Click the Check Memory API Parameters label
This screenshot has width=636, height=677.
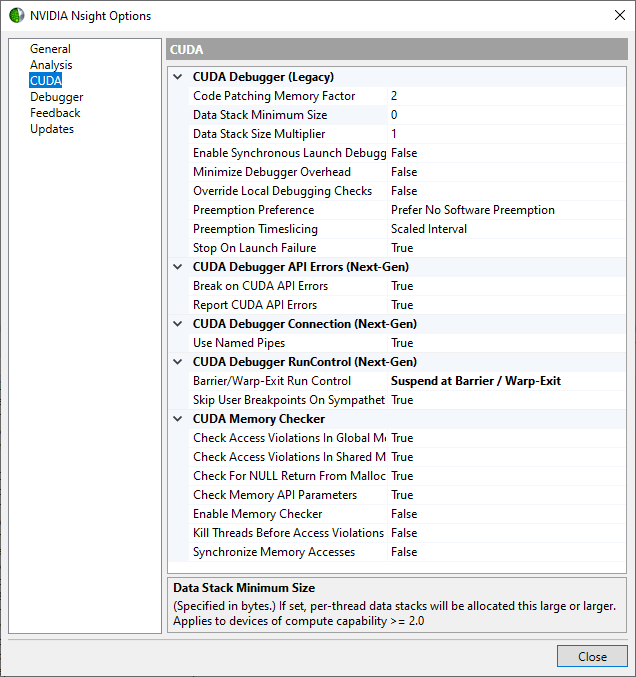click(275, 495)
